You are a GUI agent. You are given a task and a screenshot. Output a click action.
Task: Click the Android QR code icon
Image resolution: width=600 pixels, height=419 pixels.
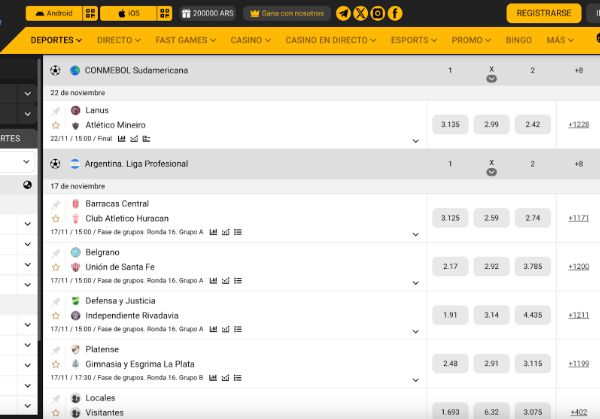(90, 14)
